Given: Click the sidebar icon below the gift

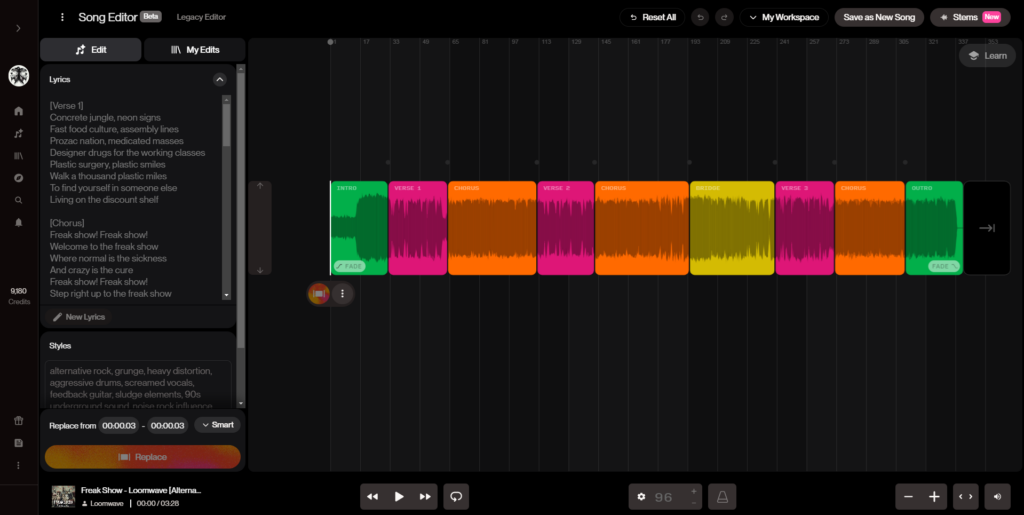Looking at the screenshot, I should coord(18,443).
